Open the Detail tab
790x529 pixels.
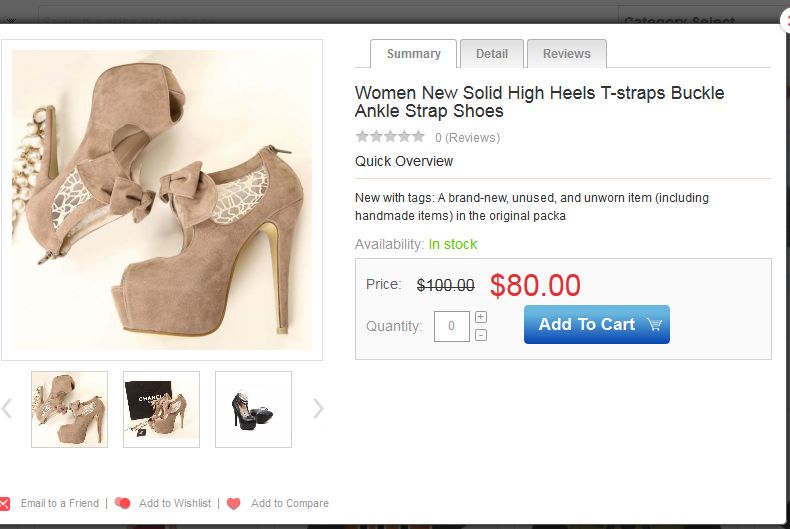pos(491,54)
